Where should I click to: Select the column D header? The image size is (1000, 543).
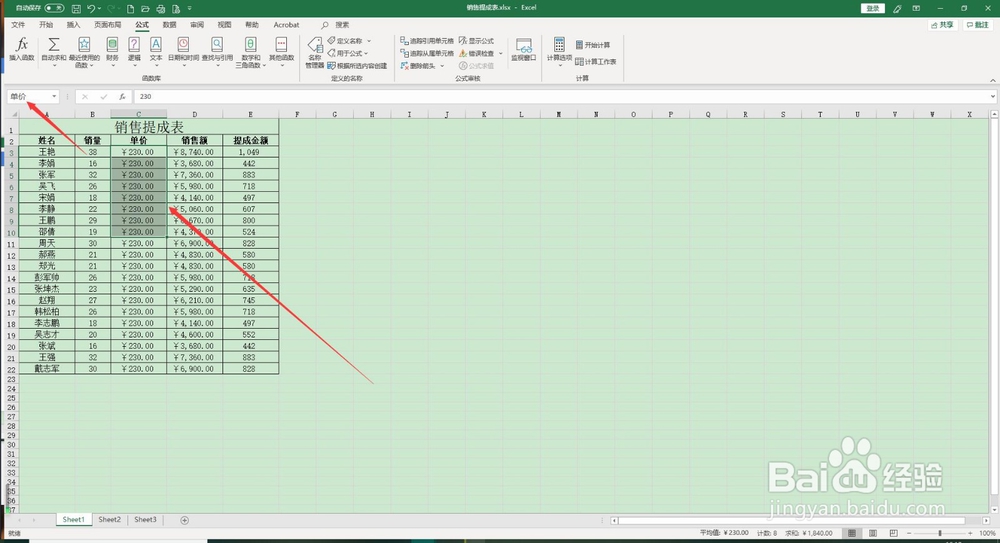pos(195,114)
